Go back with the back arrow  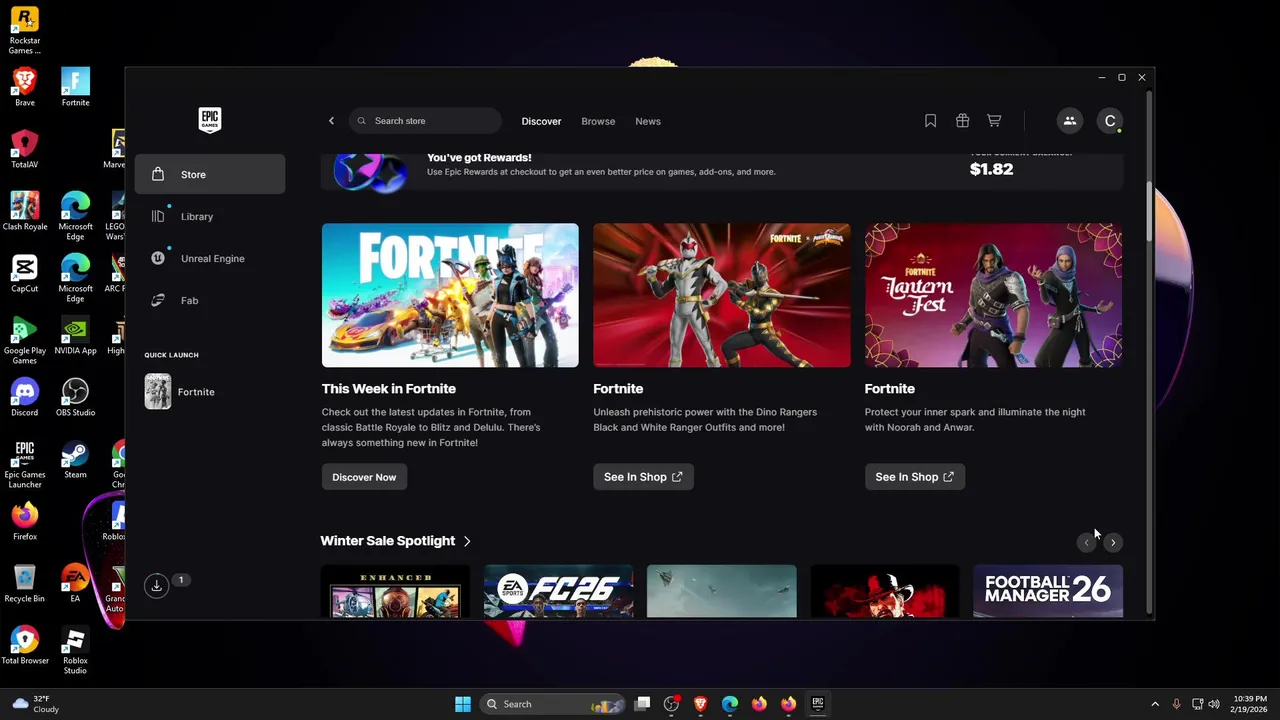(331, 121)
